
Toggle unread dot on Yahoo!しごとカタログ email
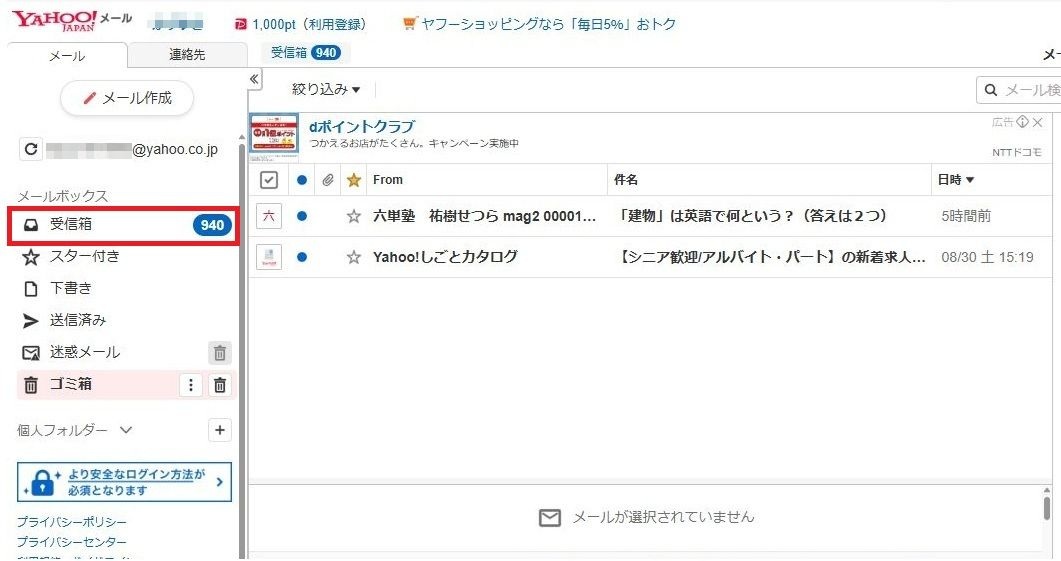pyautogui.click(x=301, y=257)
